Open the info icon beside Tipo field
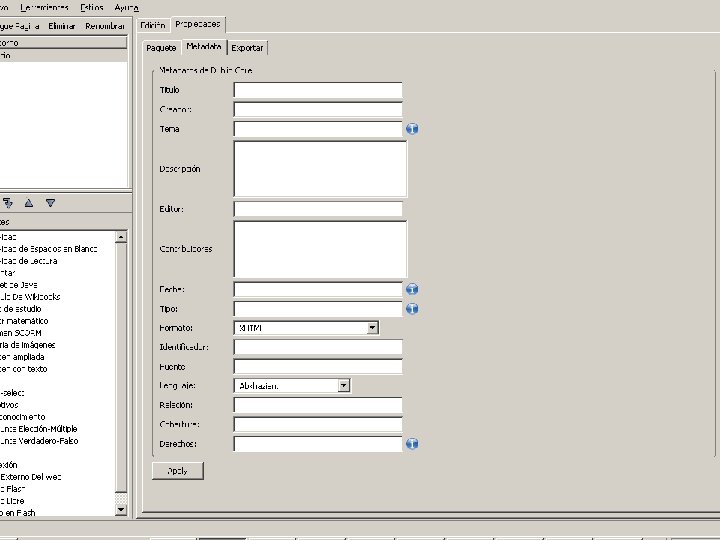720x540 pixels. [x=412, y=309]
